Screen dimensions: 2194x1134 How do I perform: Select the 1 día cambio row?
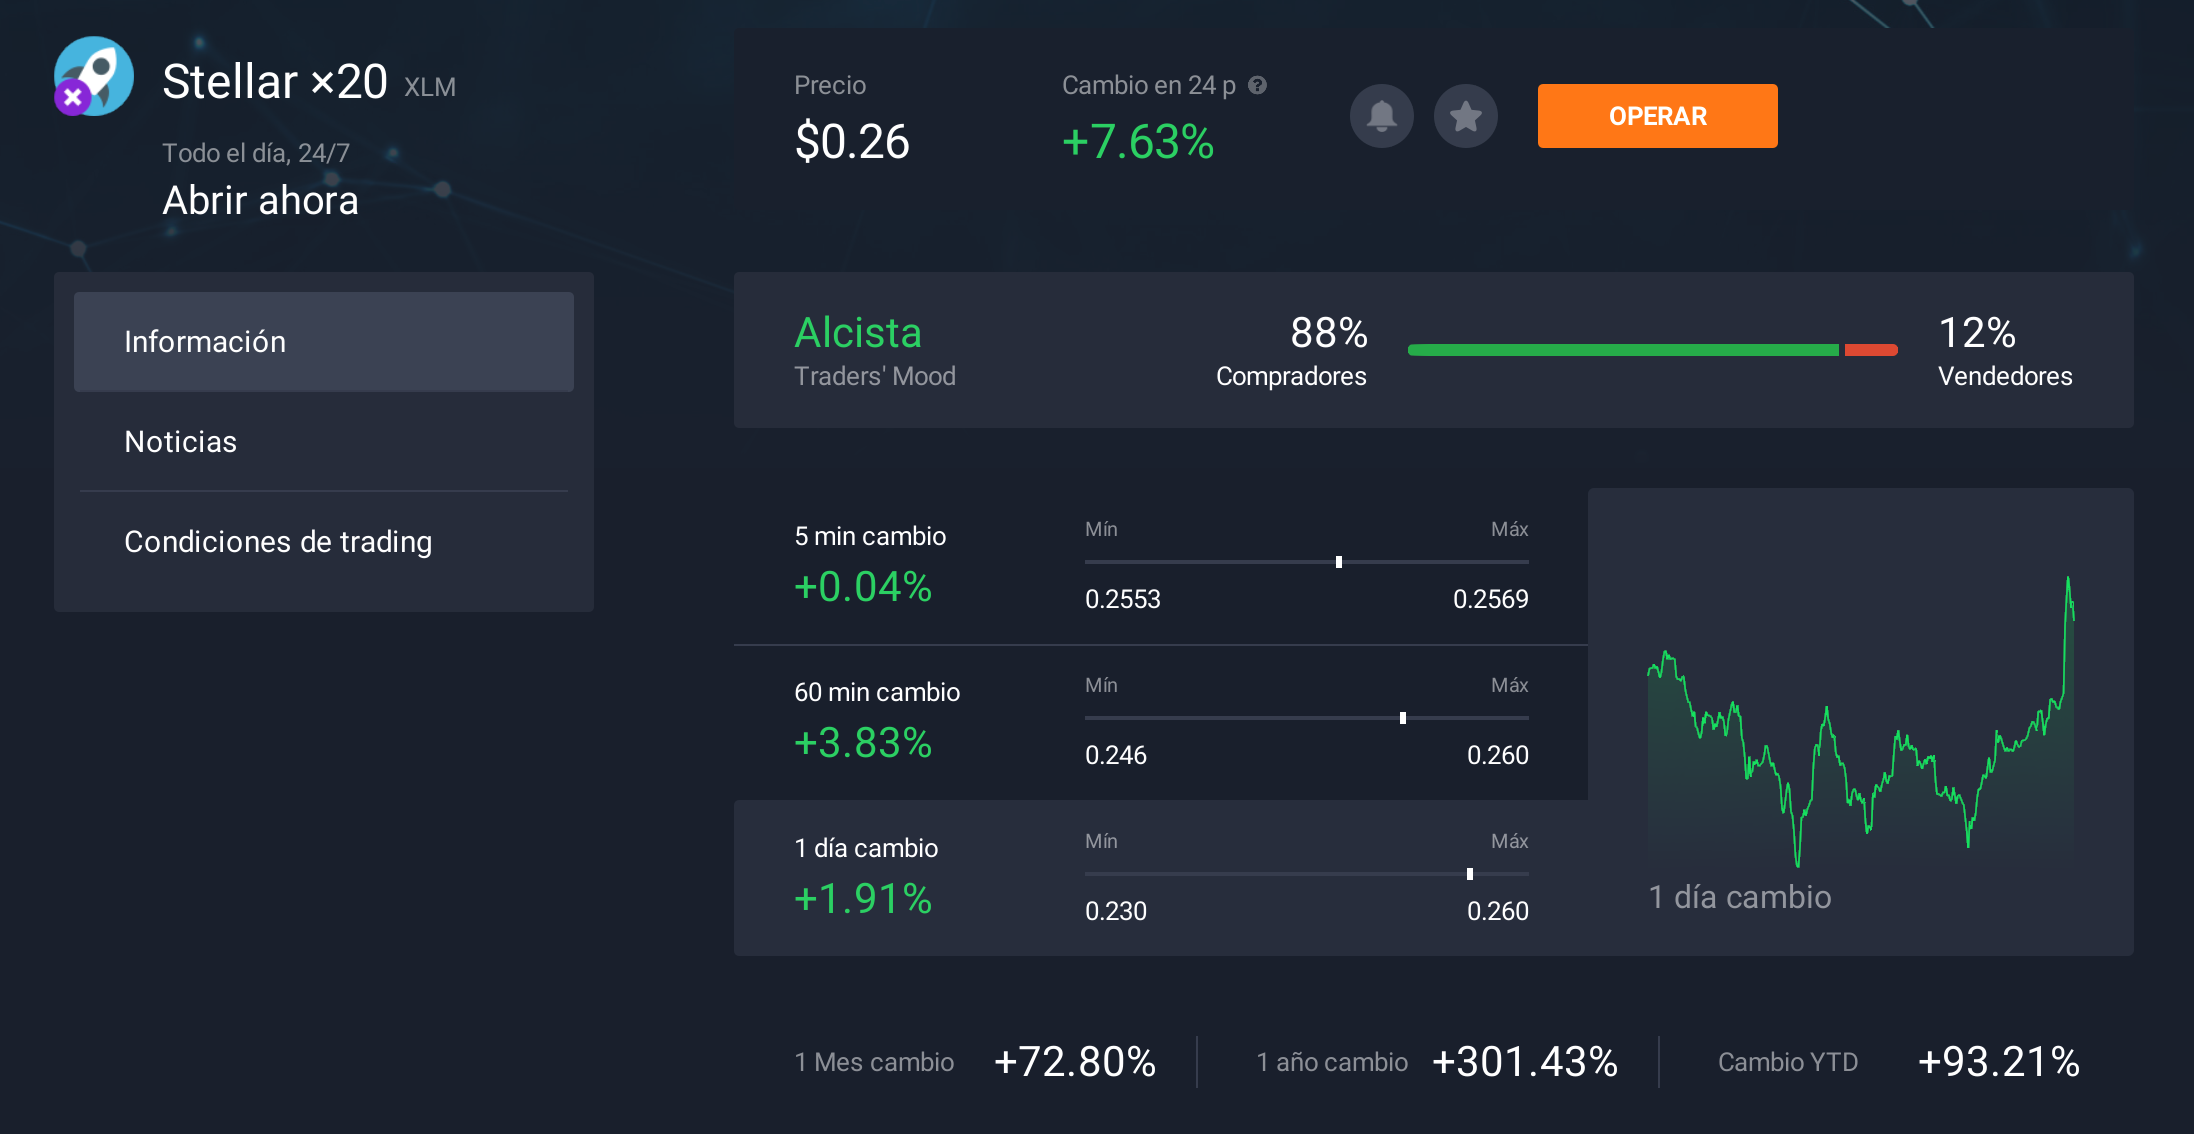point(1161,878)
